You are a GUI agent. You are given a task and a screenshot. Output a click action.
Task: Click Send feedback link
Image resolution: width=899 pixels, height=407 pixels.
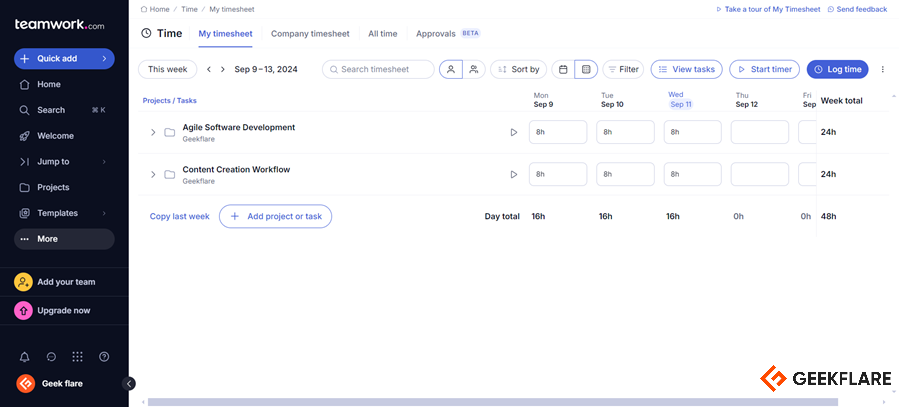click(857, 9)
